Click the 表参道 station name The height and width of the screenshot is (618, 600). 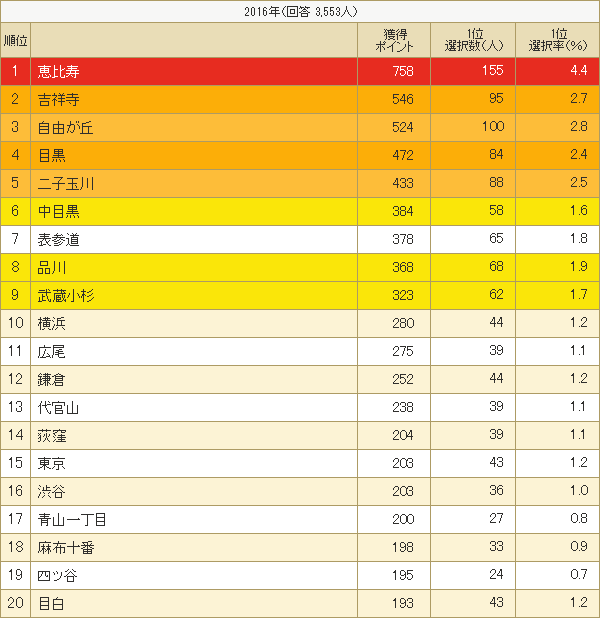point(59,239)
